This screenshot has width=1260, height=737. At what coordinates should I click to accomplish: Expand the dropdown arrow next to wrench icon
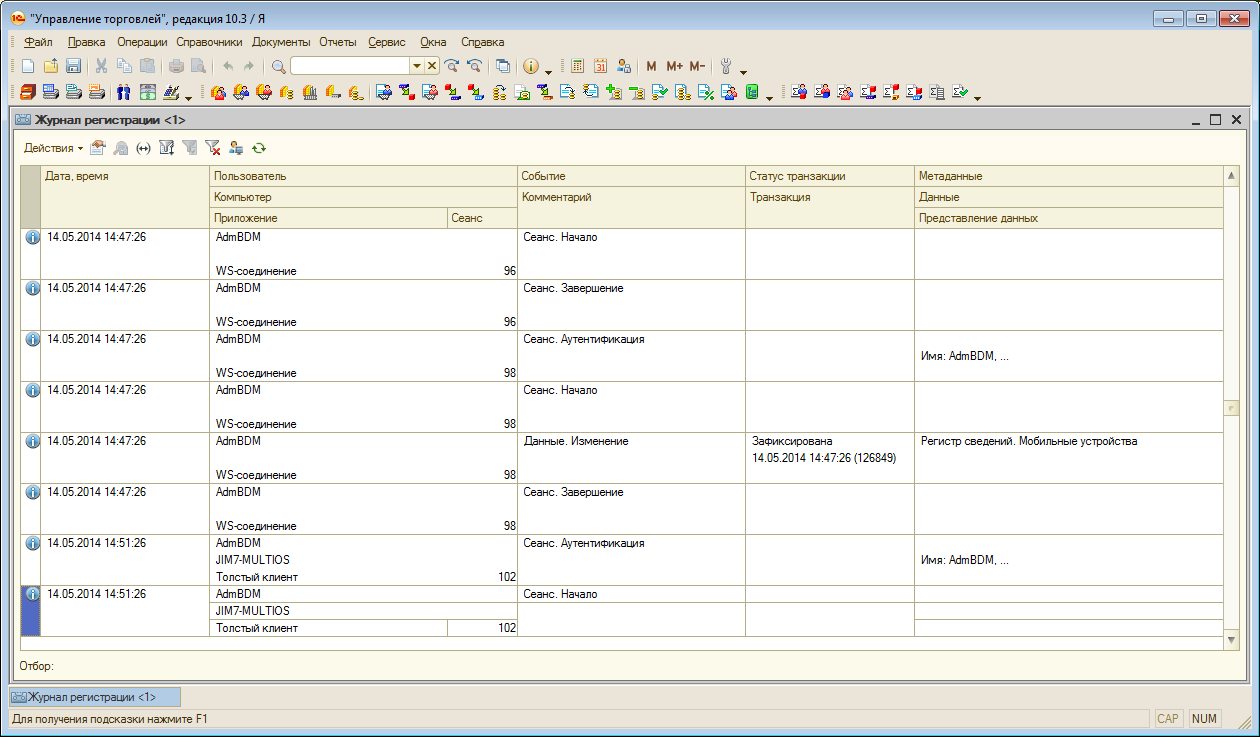pos(743,70)
